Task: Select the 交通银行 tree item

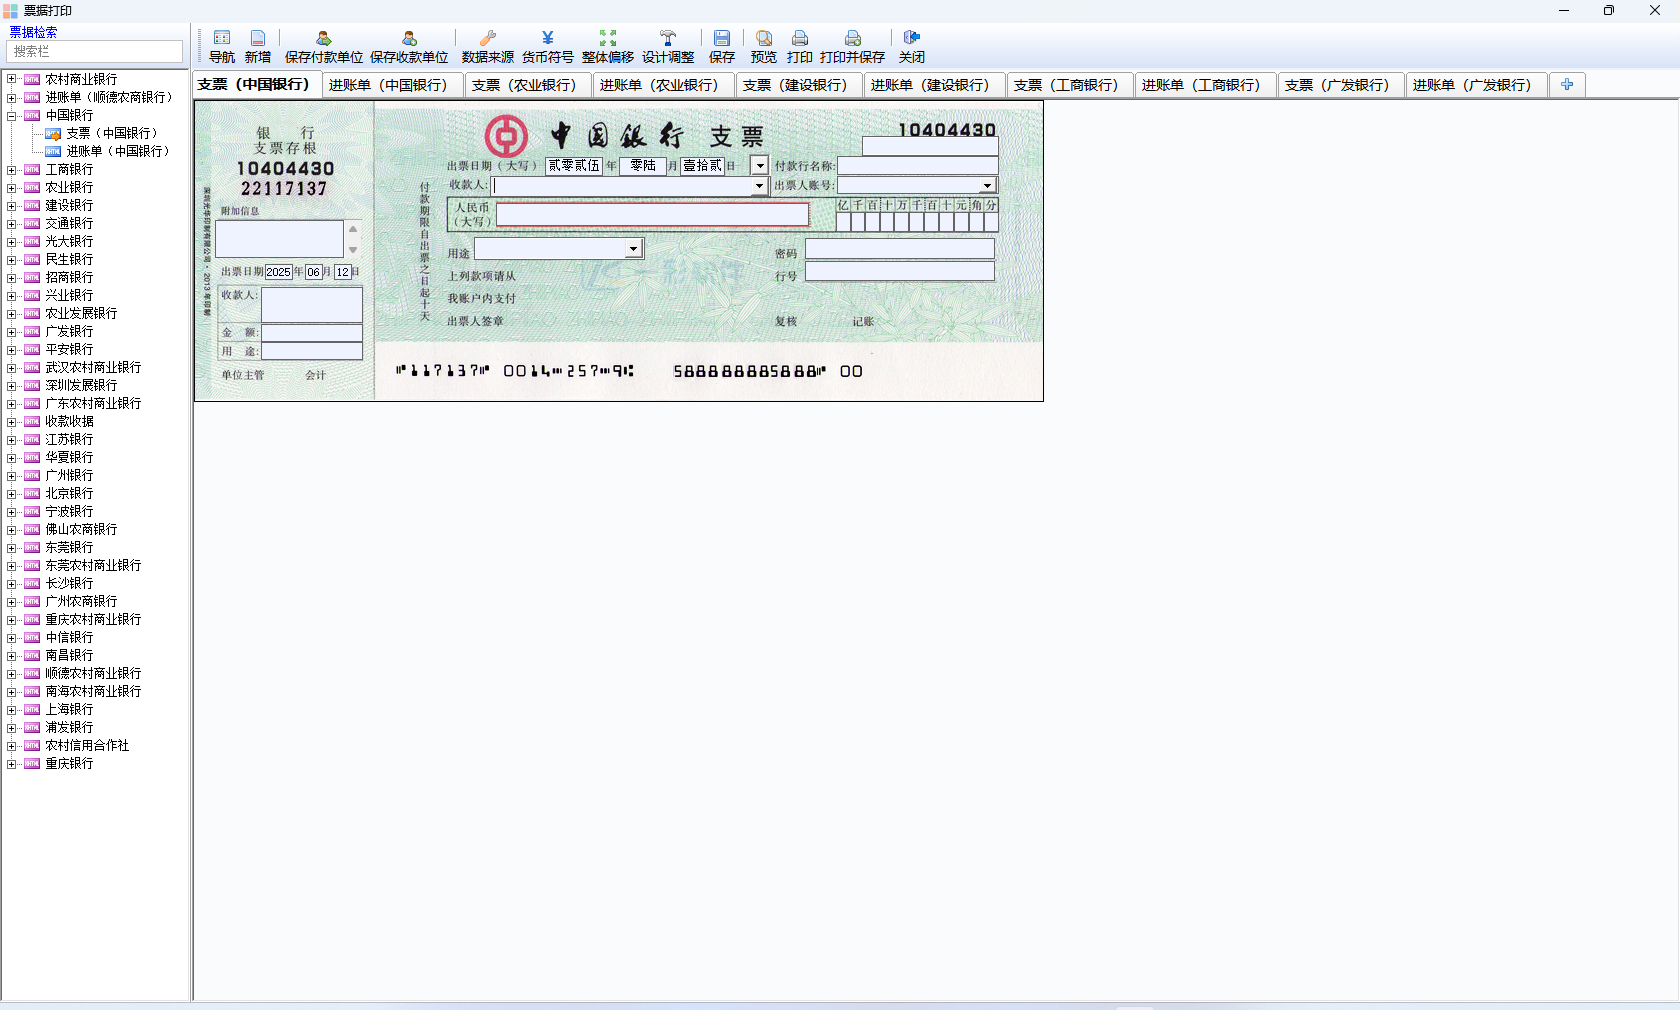Action: 69,223
